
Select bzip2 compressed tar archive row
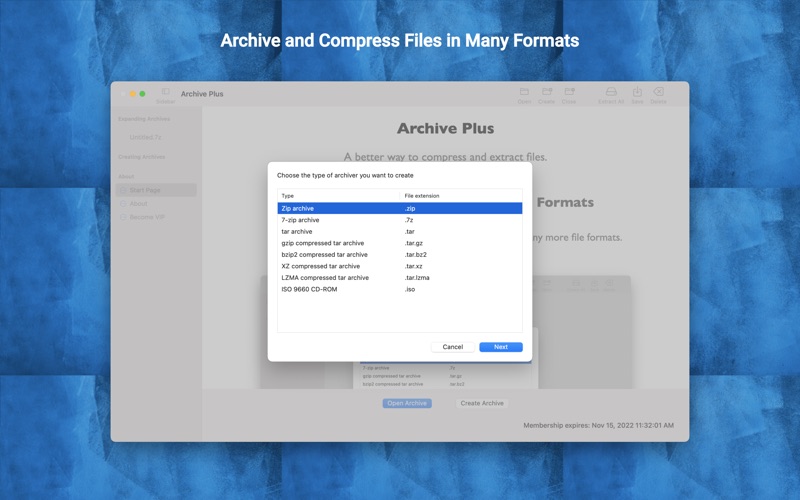point(399,255)
